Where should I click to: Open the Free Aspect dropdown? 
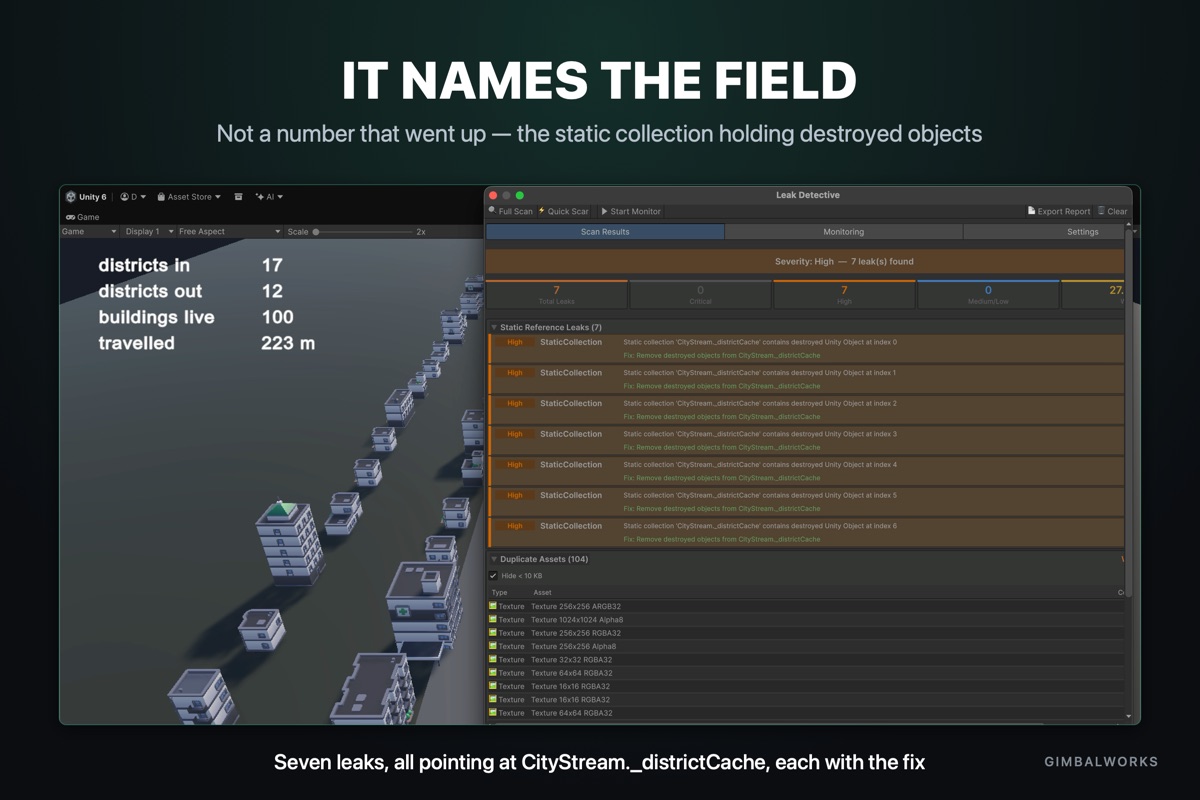229,231
